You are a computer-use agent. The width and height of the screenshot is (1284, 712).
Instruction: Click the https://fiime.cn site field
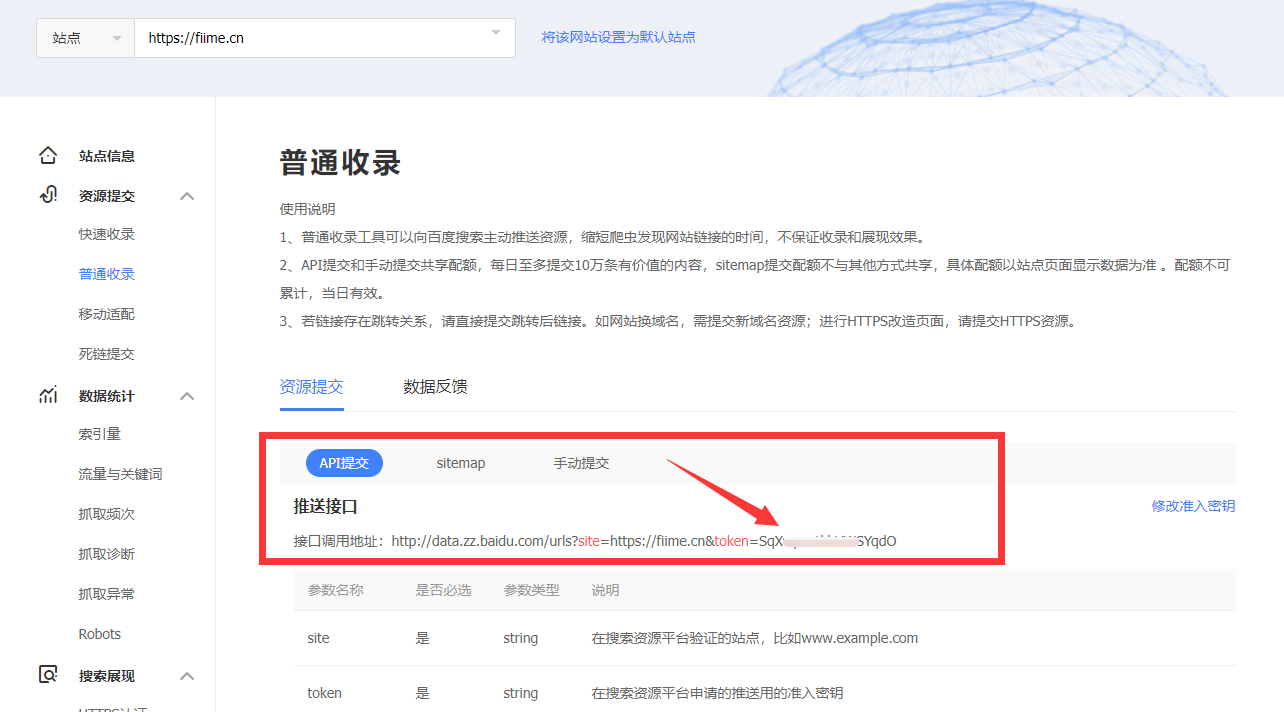point(325,38)
